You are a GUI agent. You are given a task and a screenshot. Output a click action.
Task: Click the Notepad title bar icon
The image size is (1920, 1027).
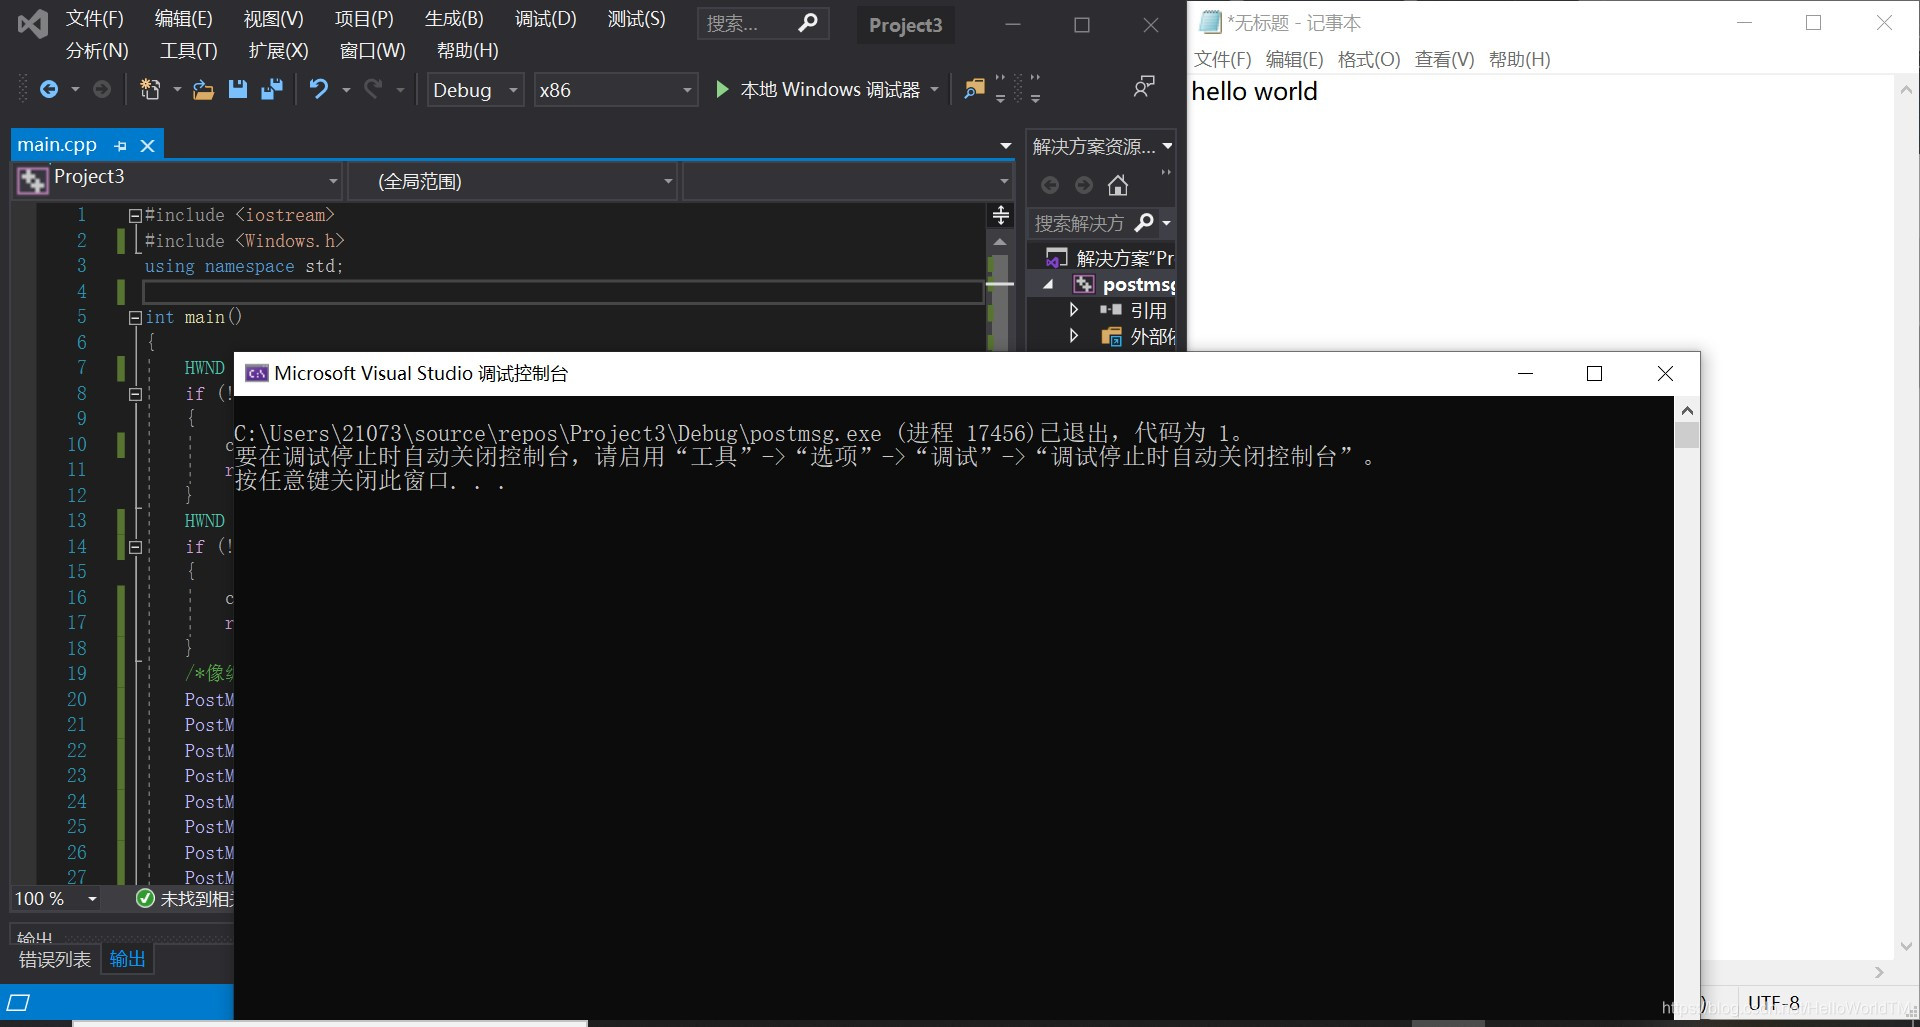tap(1210, 22)
